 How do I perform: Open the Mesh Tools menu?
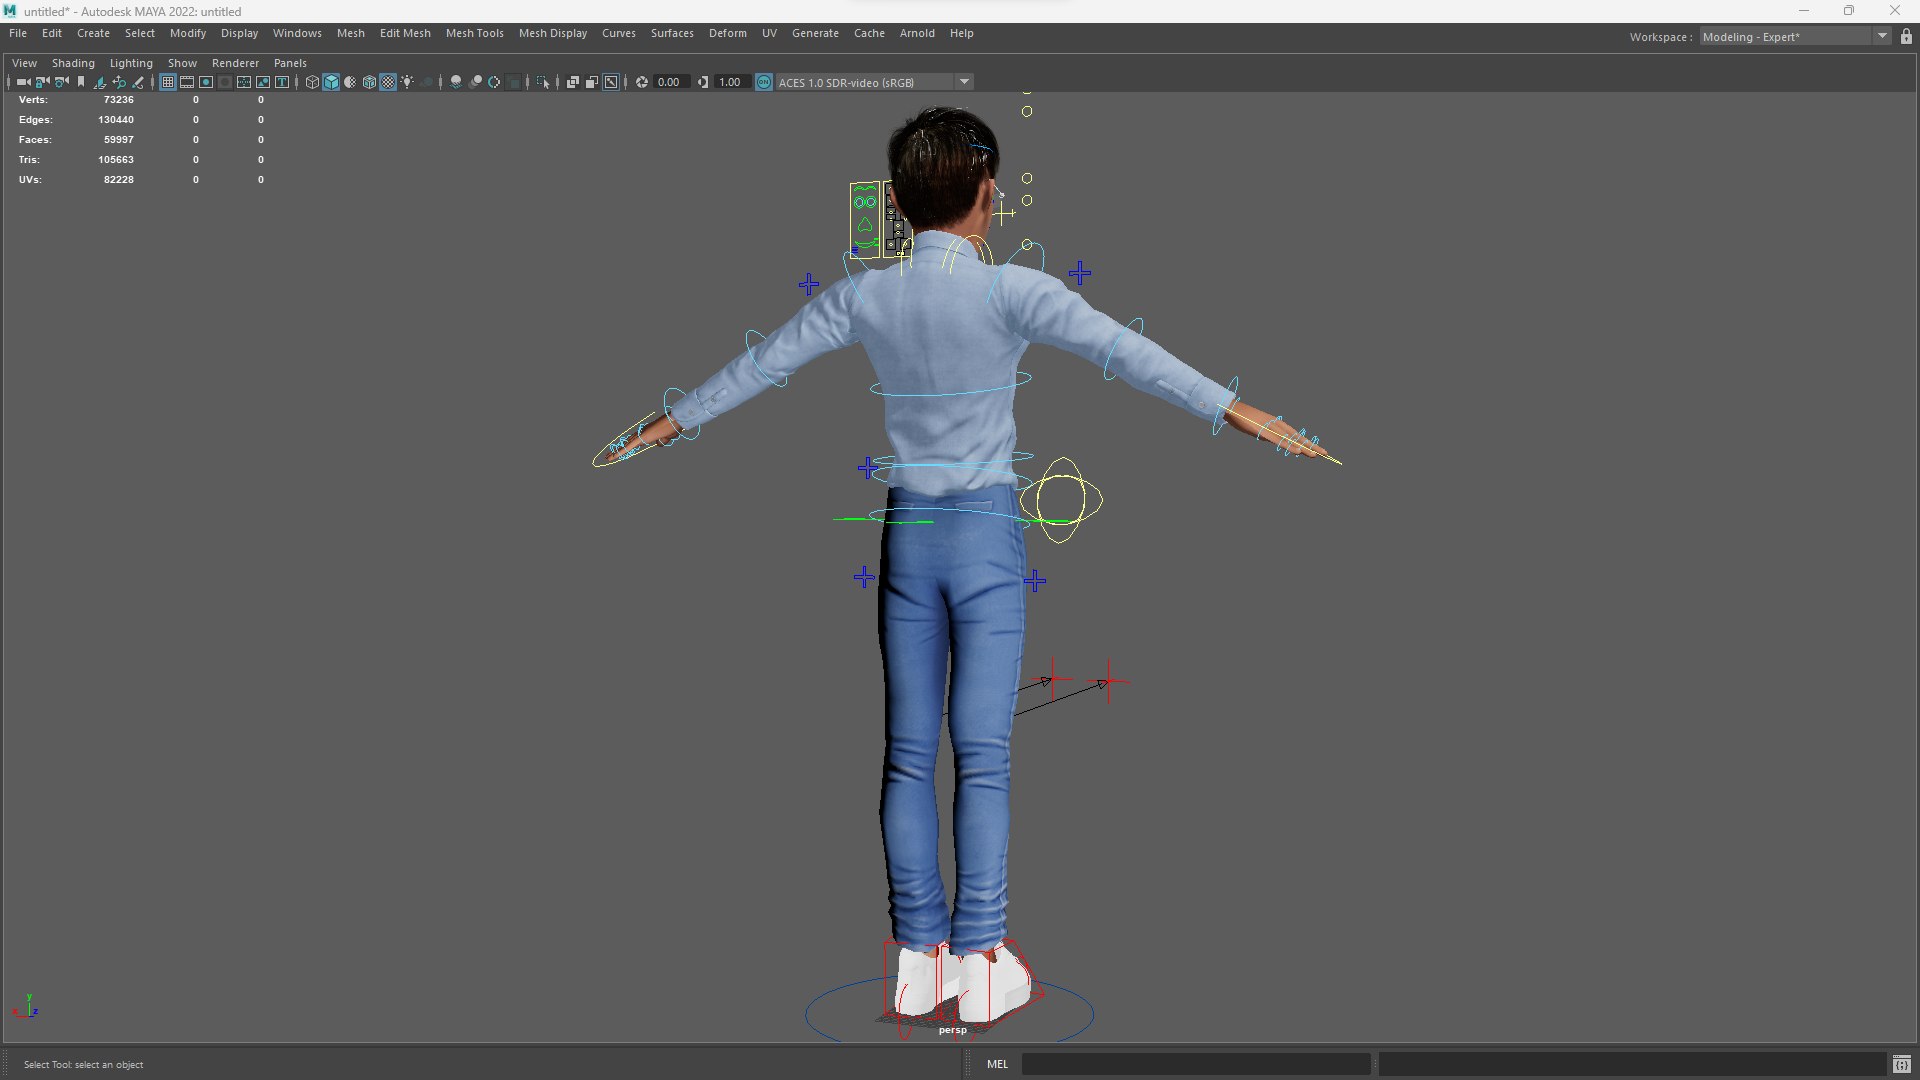474,33
